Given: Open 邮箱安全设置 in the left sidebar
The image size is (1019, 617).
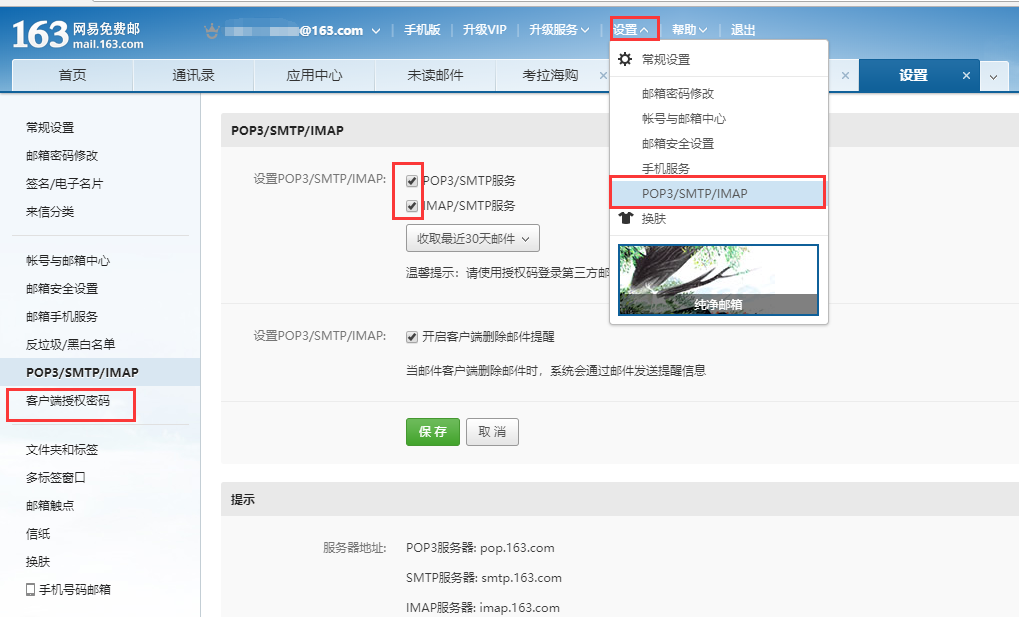Looking at the screenshot, I should point(62,289).
